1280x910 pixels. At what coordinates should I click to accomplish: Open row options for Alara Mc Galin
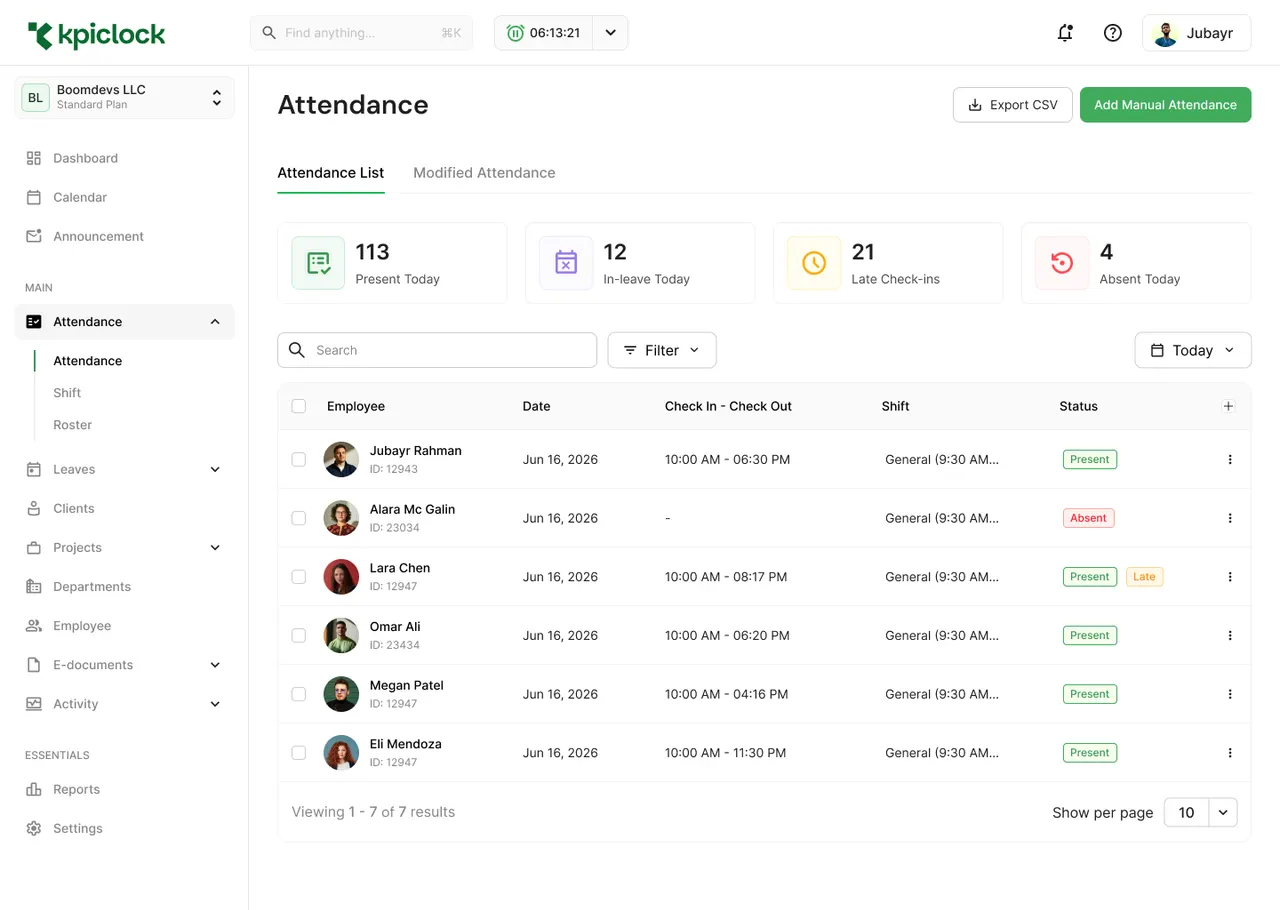pyautogui.click(x=1230, y=518)
